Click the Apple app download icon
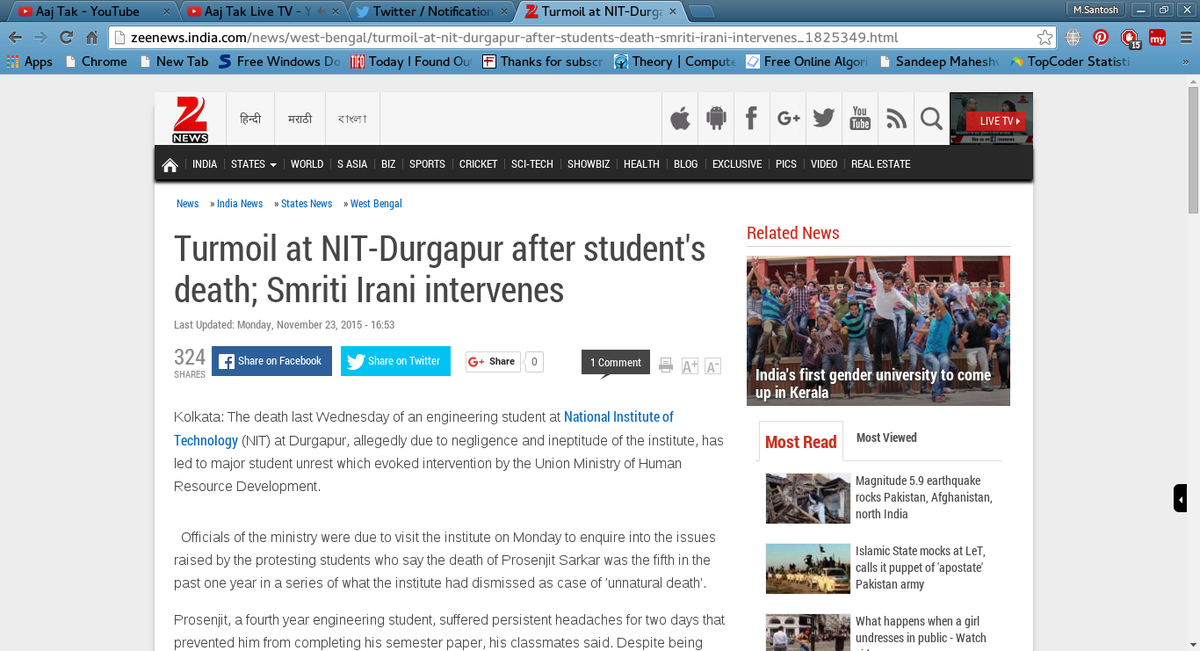Viewport: 1200px width, 651px height. click(680, 119)
